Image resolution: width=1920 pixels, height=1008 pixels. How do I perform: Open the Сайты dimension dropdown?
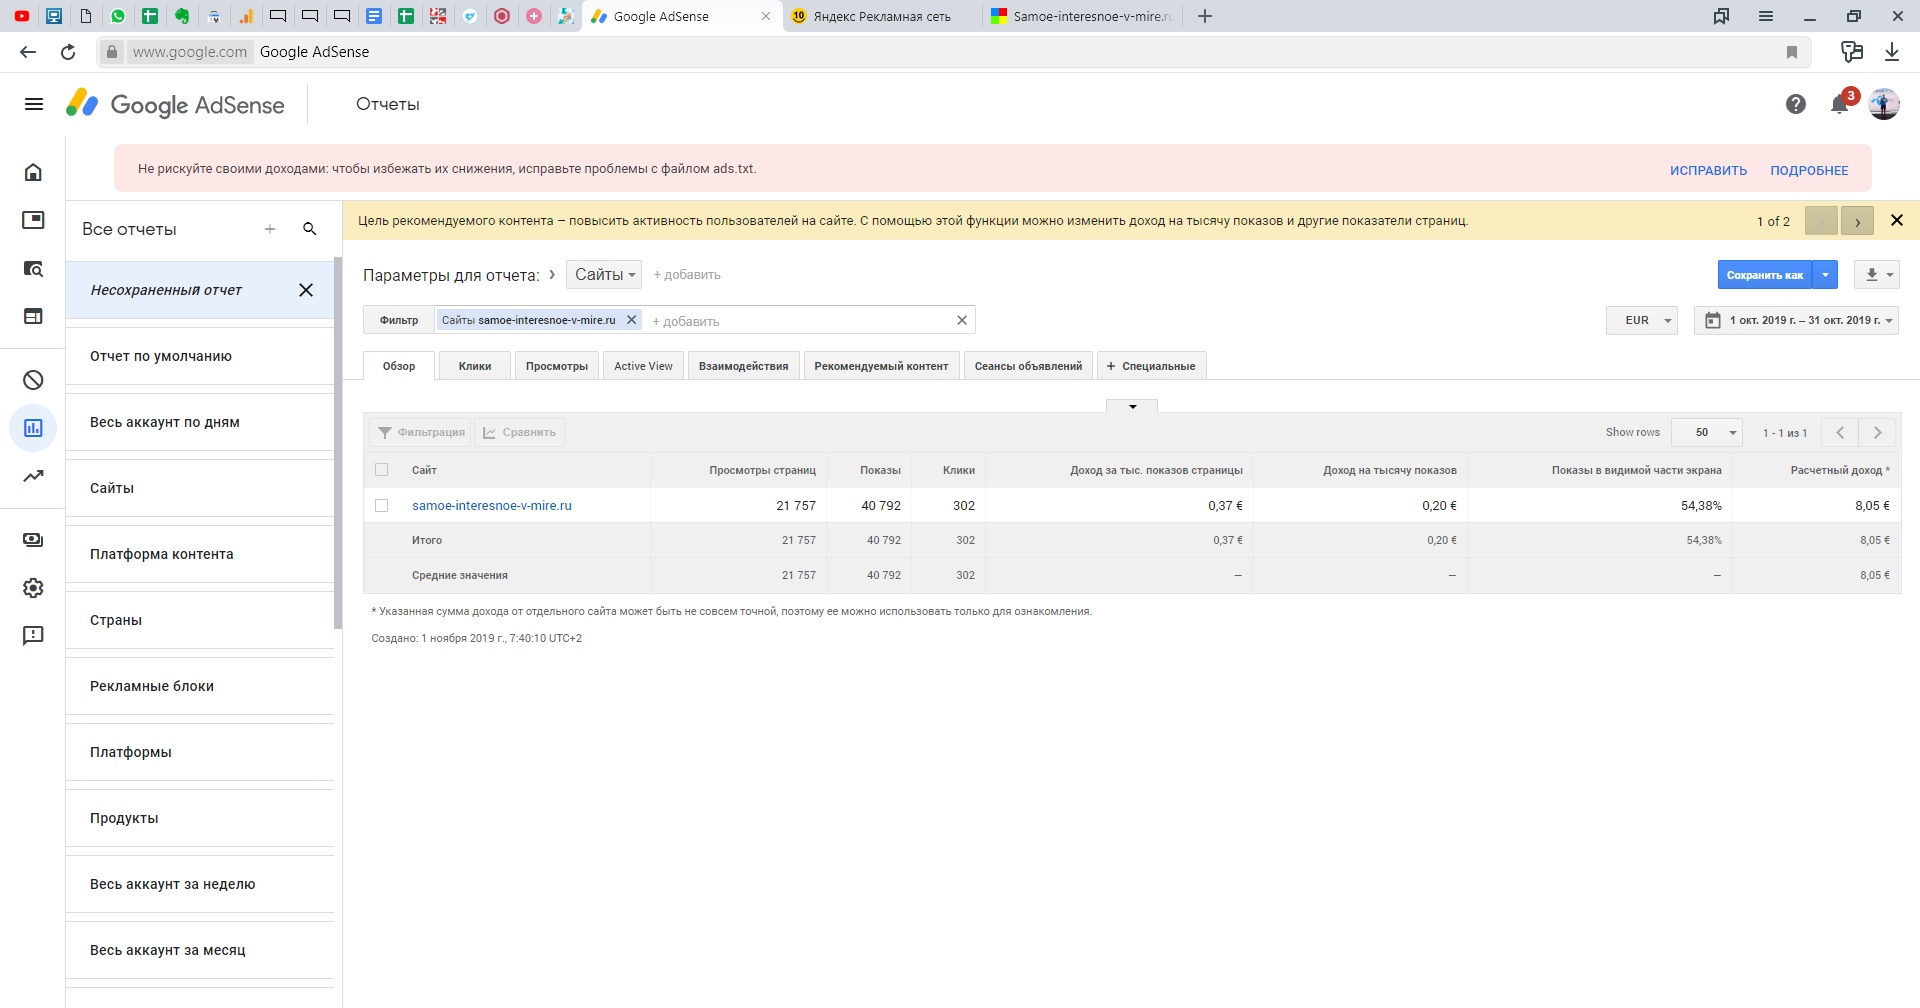coord(604,275)
